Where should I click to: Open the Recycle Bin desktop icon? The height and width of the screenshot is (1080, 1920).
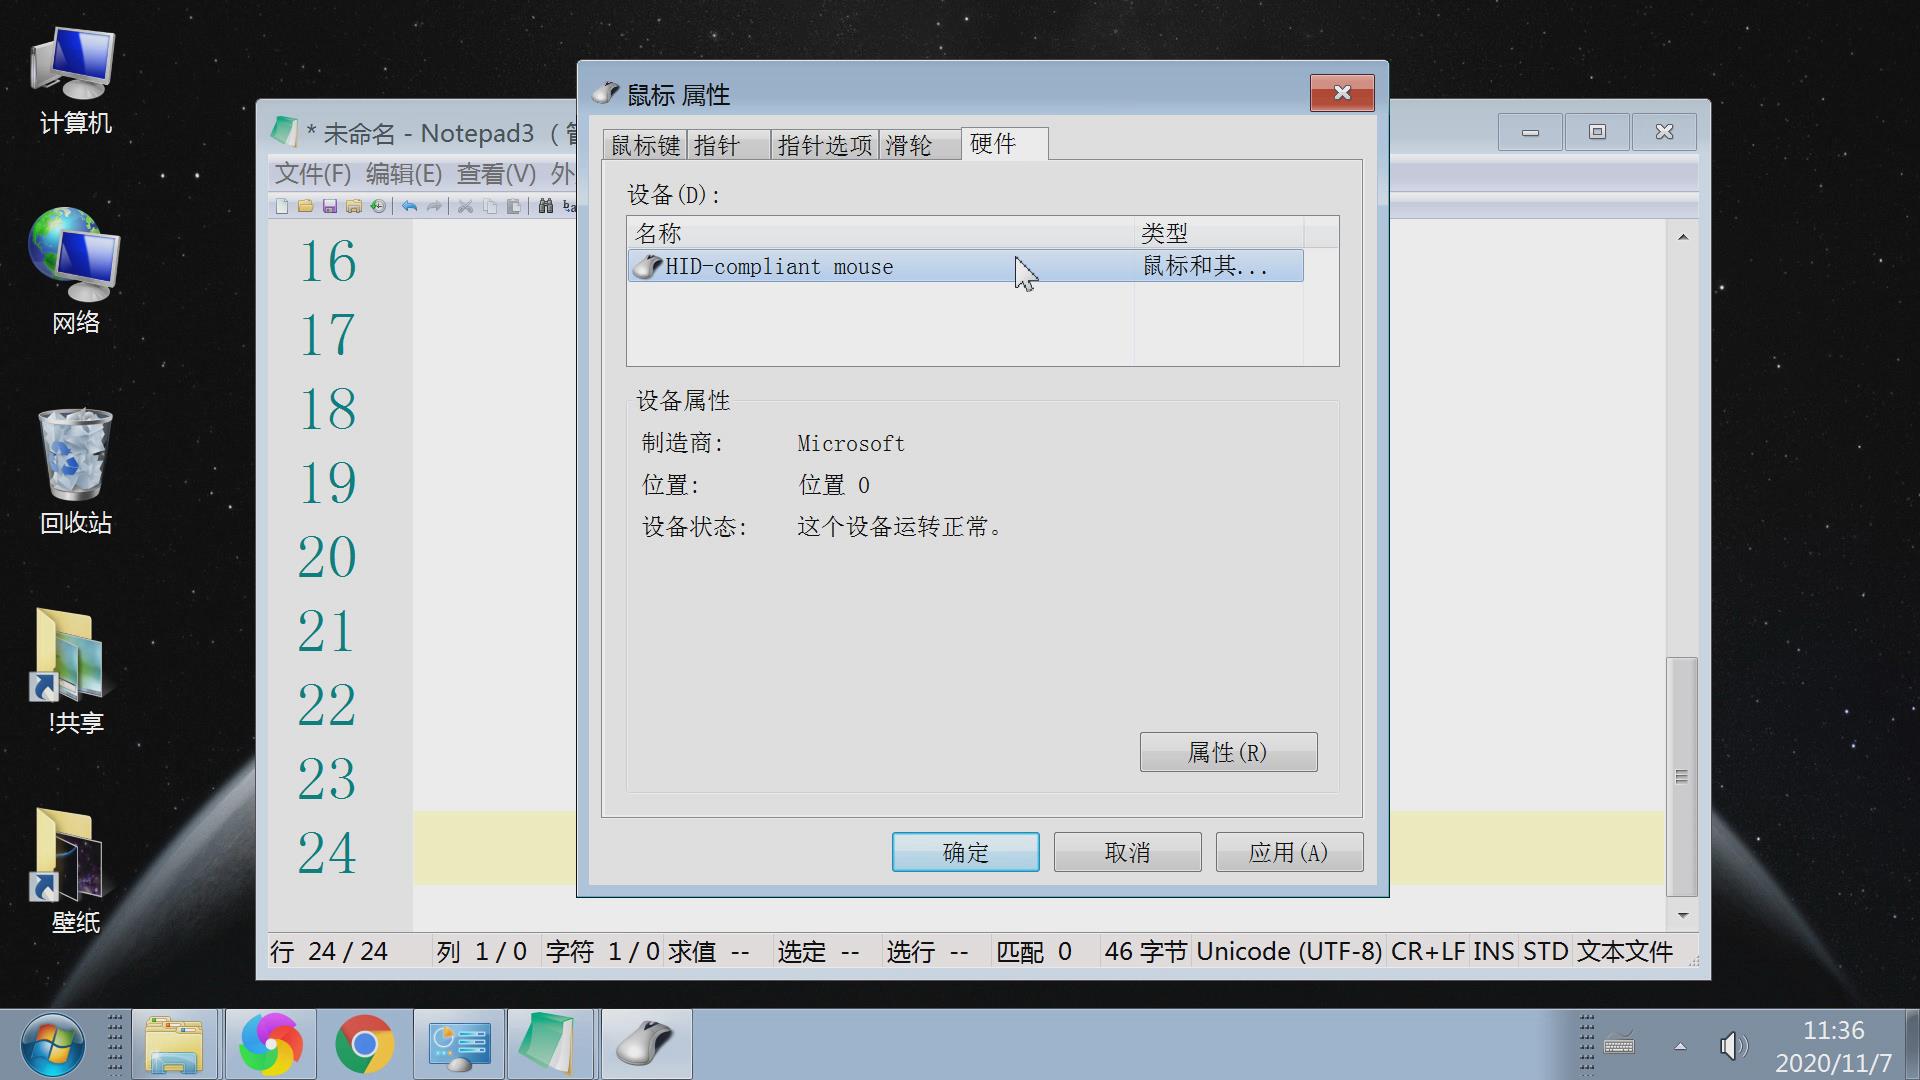pyautogui.click(x=75, y=470)
